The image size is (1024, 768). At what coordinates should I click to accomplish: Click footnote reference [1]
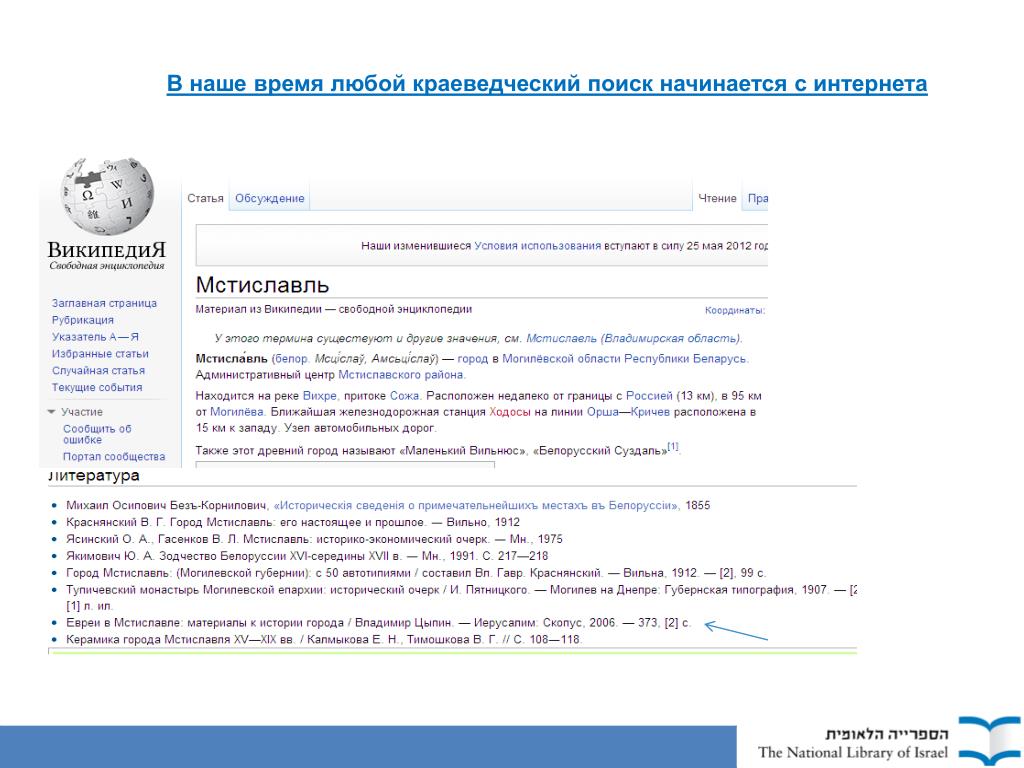(x=673, y=447)
